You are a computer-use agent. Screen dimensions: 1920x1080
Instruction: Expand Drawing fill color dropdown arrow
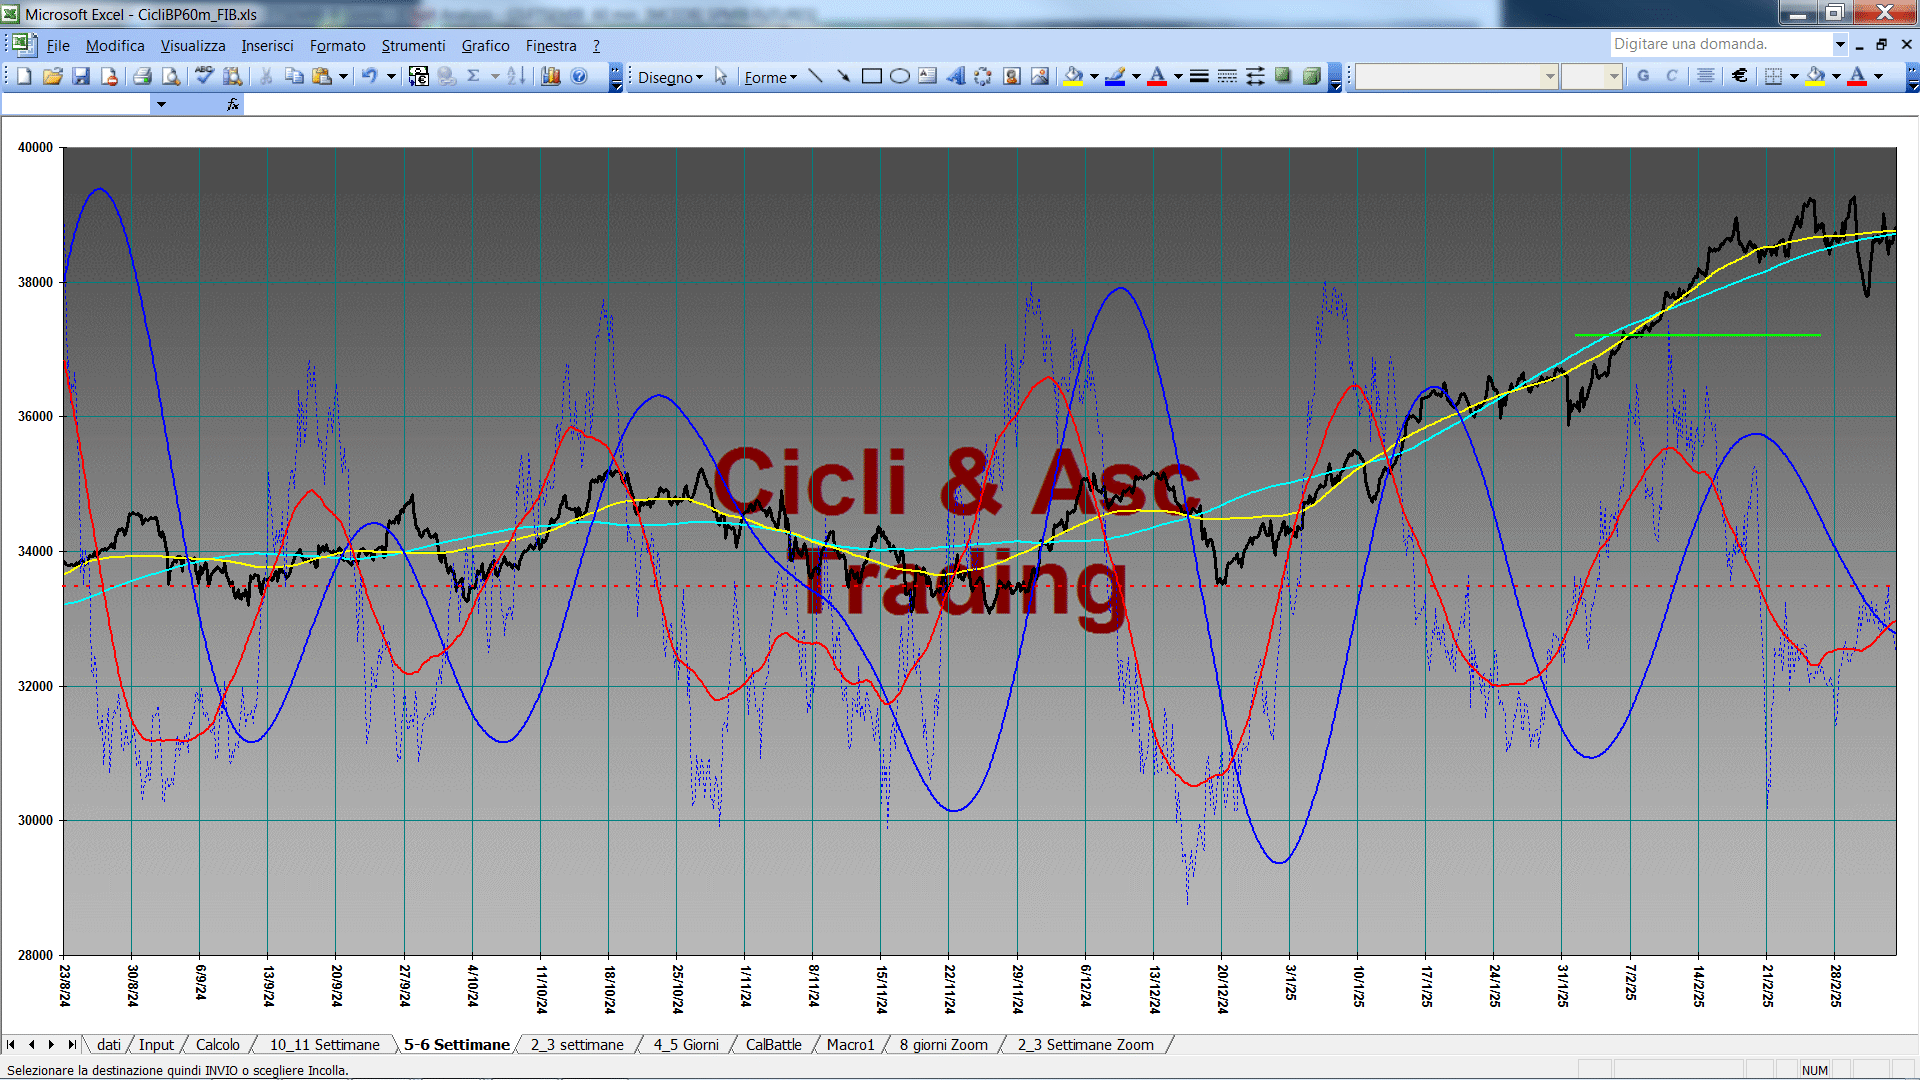point(1094,76)
